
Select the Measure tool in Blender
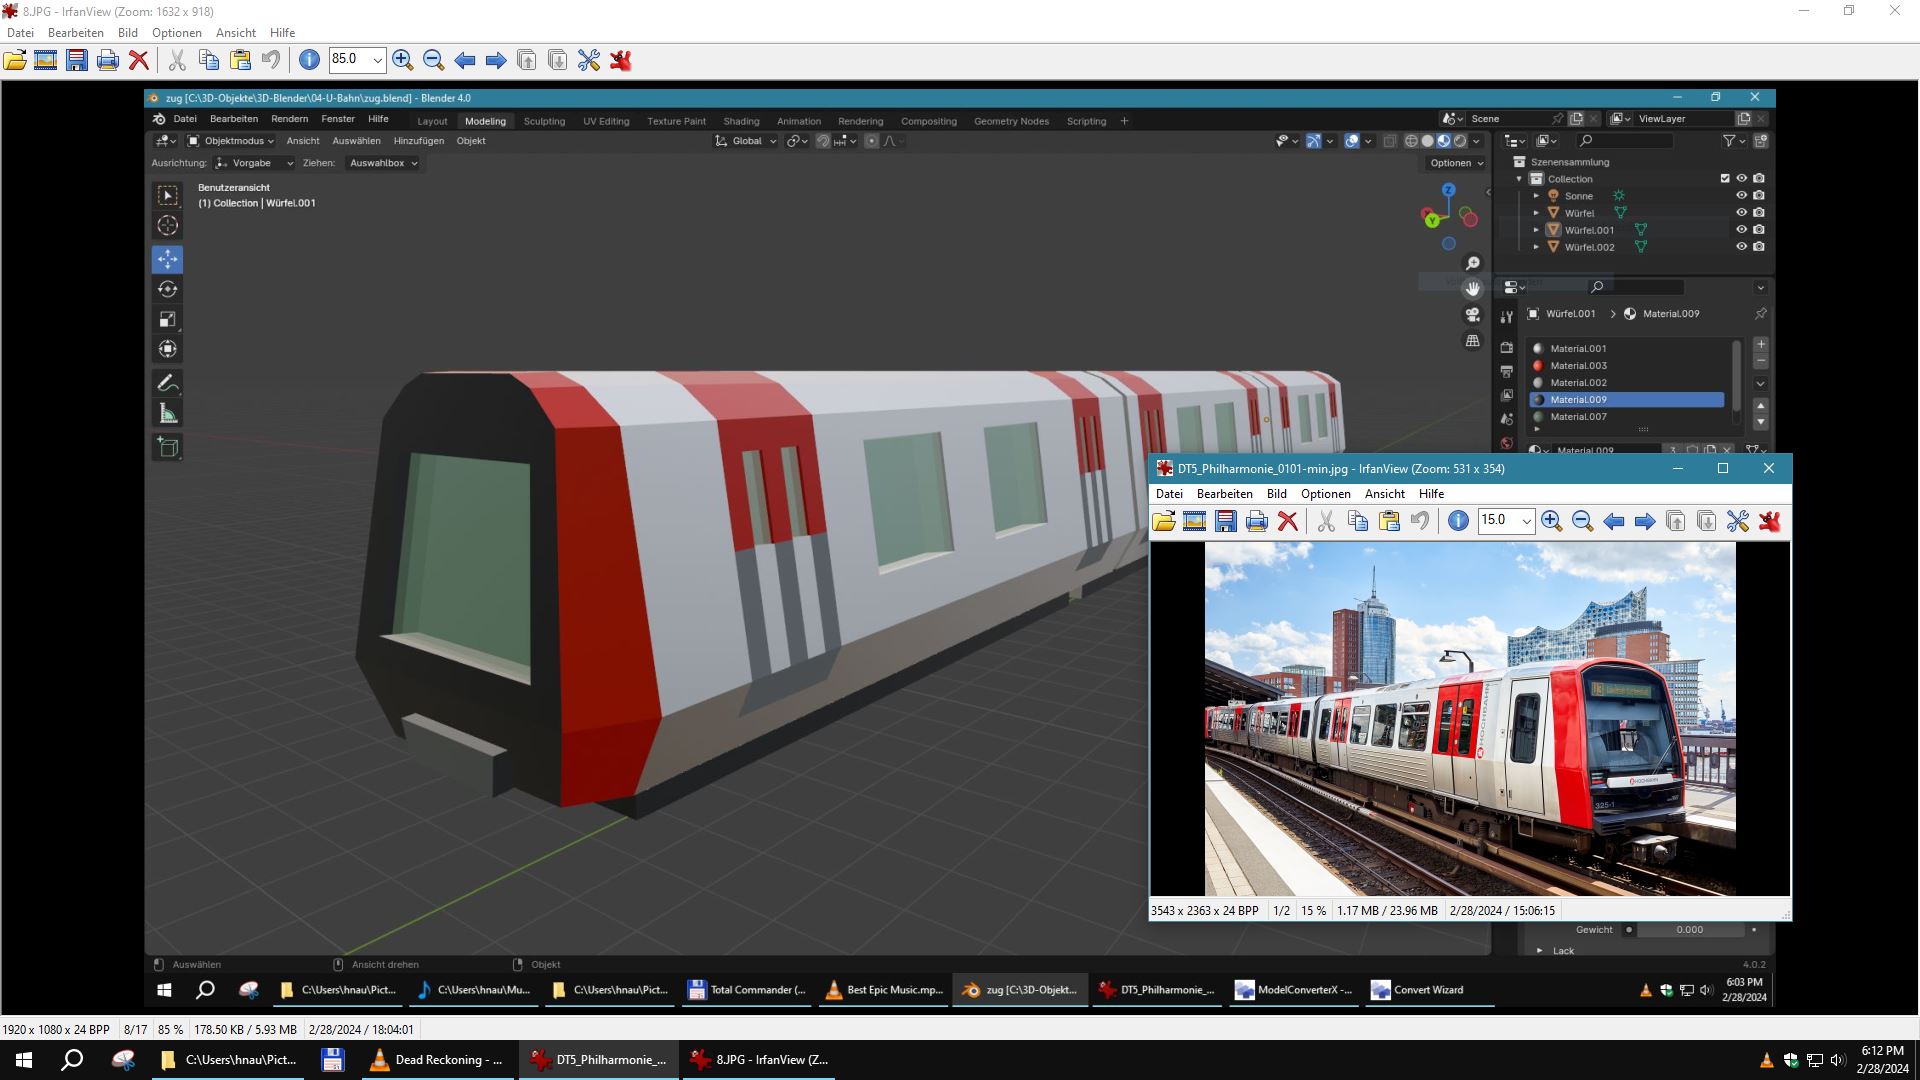168,413
